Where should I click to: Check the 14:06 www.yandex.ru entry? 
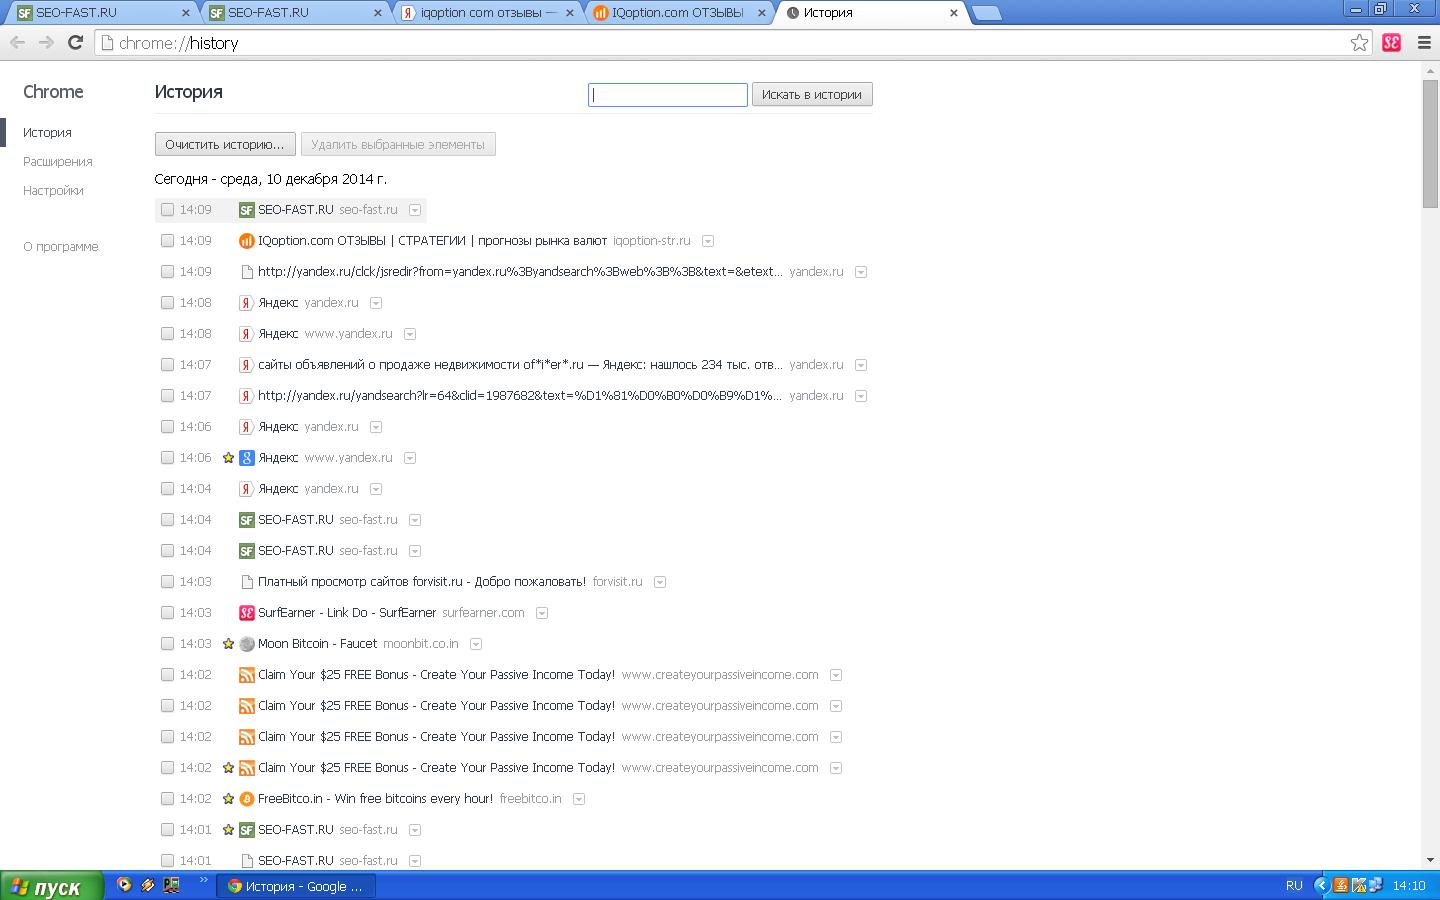pyautogui.click(x=167, y=458)
